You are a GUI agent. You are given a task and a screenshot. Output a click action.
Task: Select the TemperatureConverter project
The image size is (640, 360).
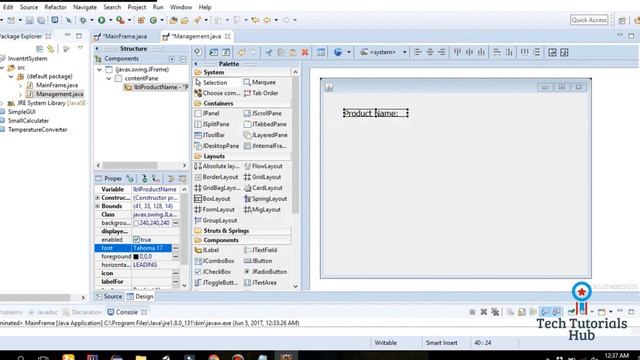38,130
